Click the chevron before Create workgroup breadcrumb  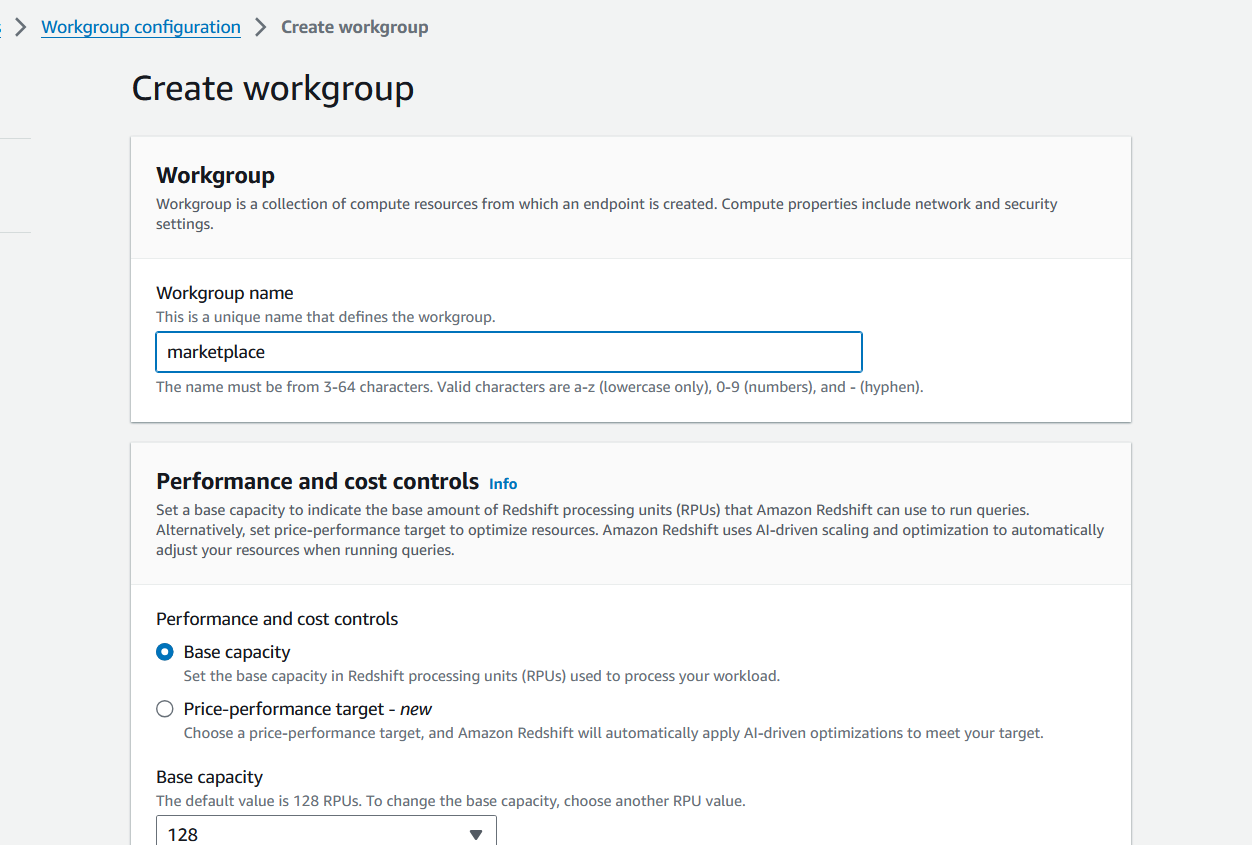coord(261,27)
